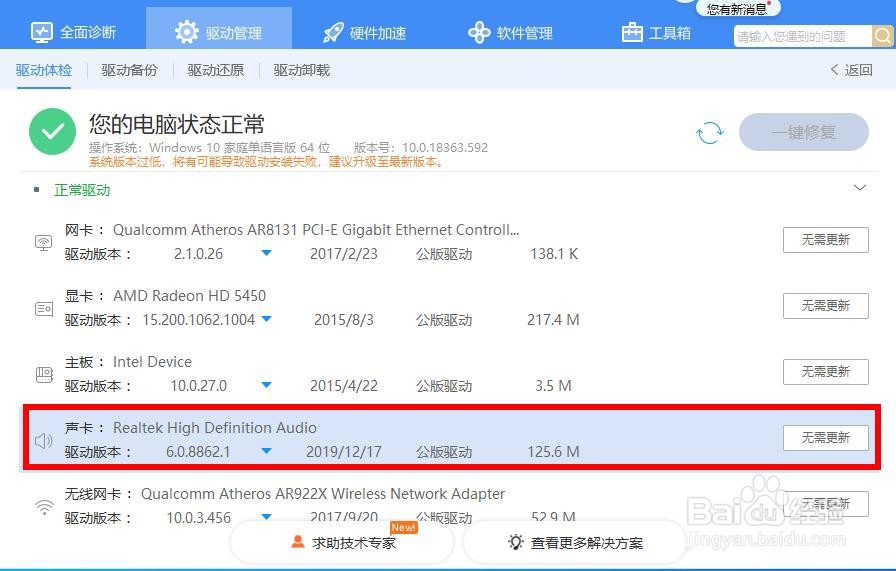Switch to the 软件管理 tab
This screenshot has width=896, height=571.
(x=510, y=33)
